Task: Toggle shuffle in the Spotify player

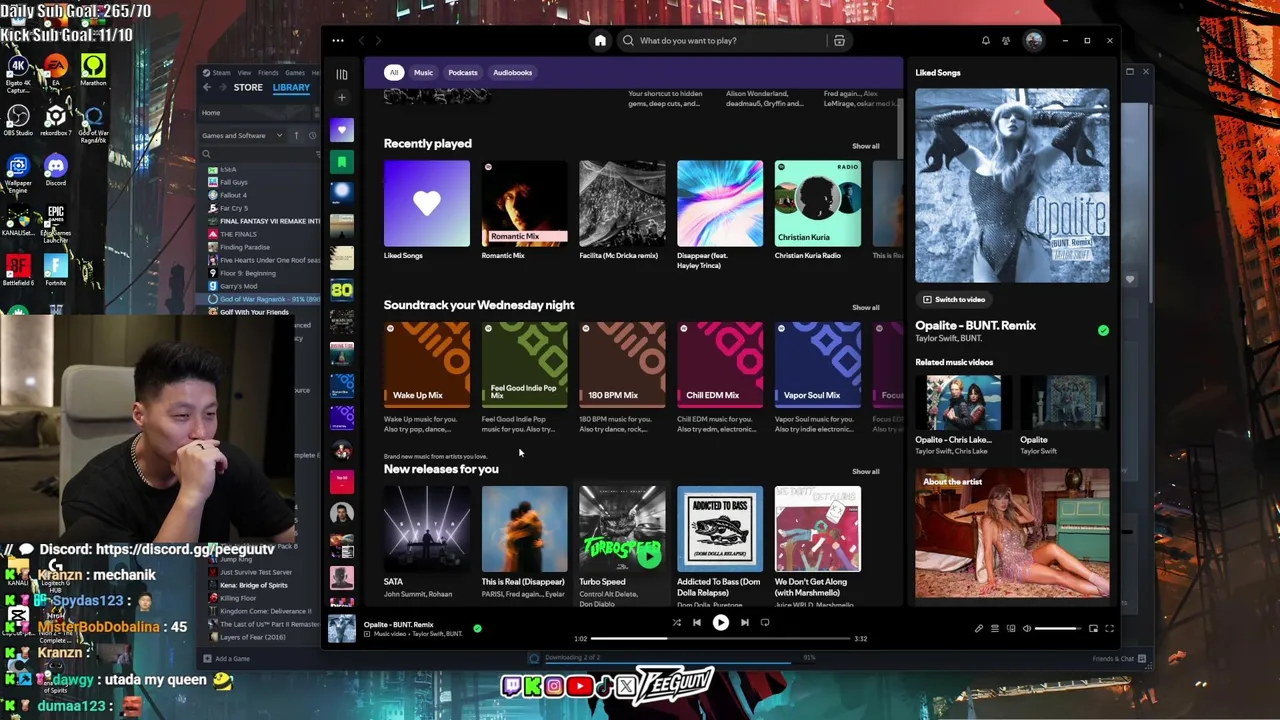Action: (x=676, y=623)
